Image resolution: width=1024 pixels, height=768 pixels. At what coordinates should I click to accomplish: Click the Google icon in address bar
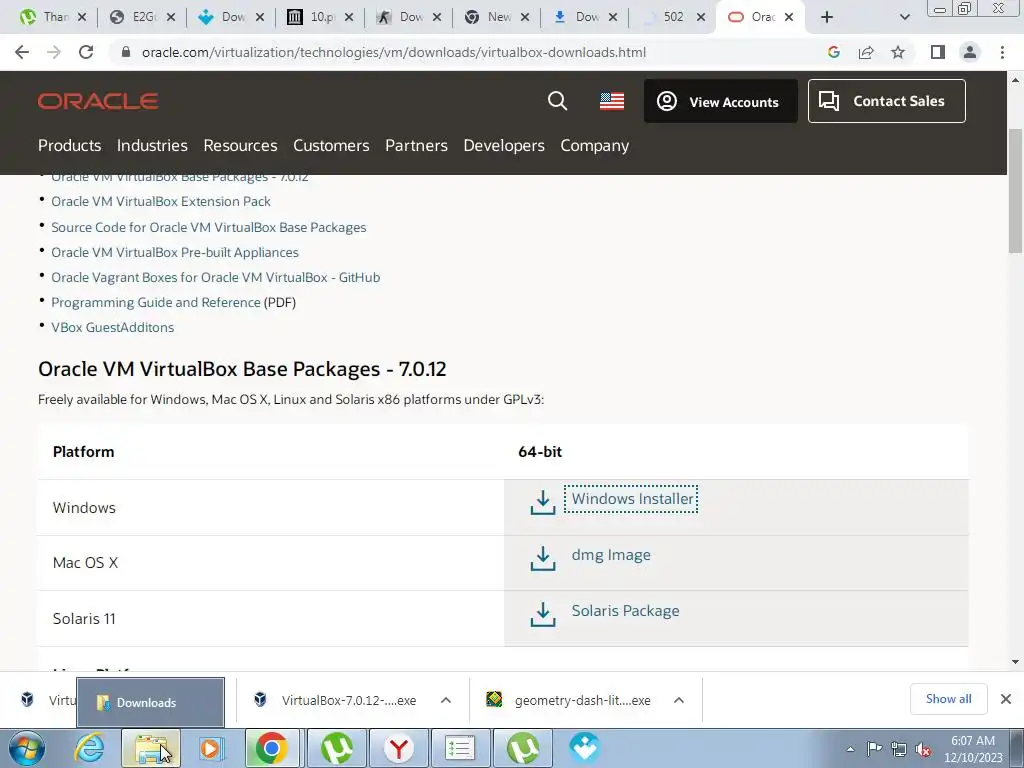point(833,52)
